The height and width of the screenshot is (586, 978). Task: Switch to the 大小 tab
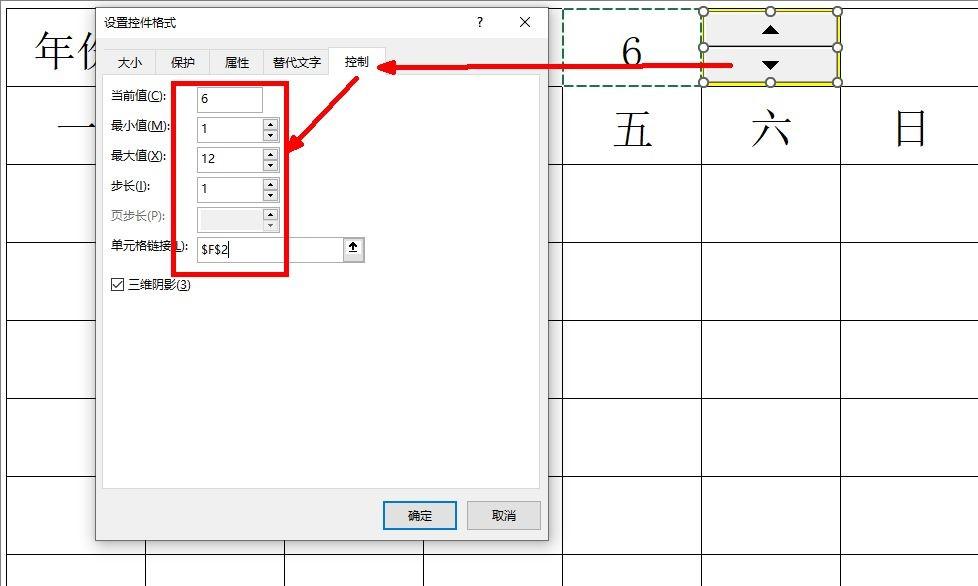click(x=130, y=62)
